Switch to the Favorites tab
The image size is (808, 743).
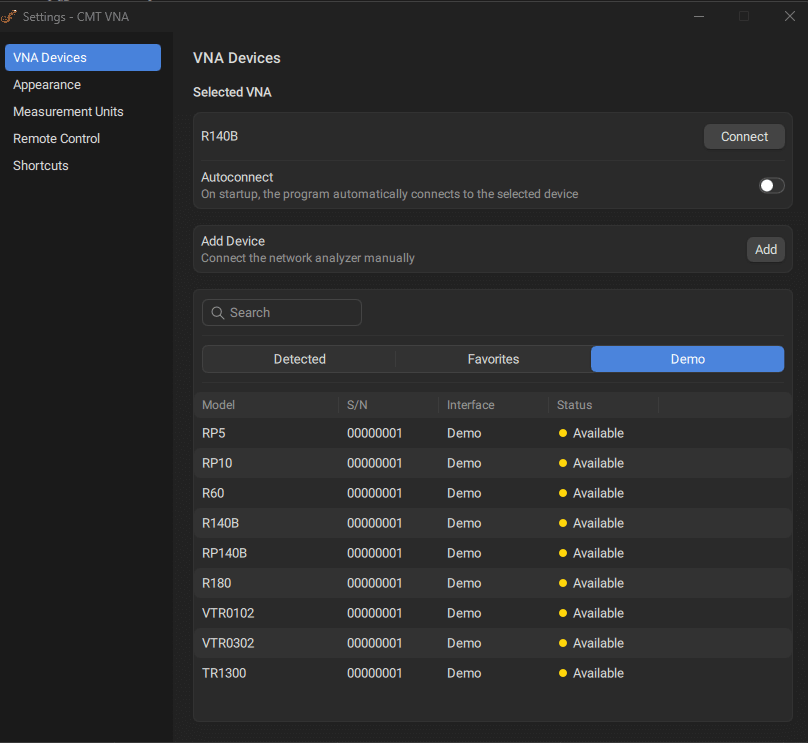pyautogui.click(x=493, y=359)
